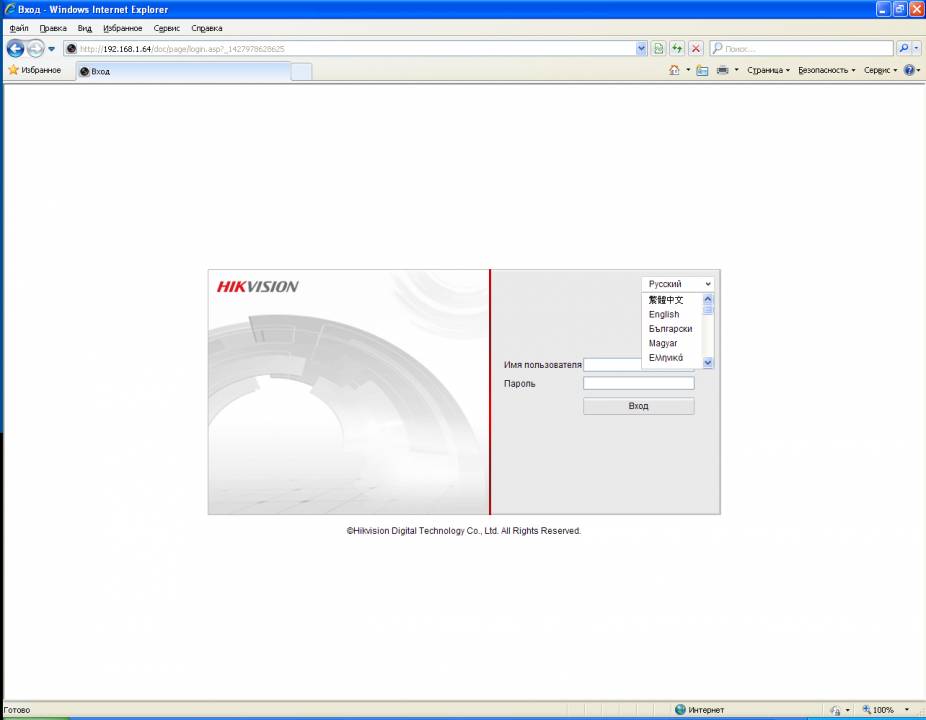Toggle Compatibility View page icon

point(658,48)
